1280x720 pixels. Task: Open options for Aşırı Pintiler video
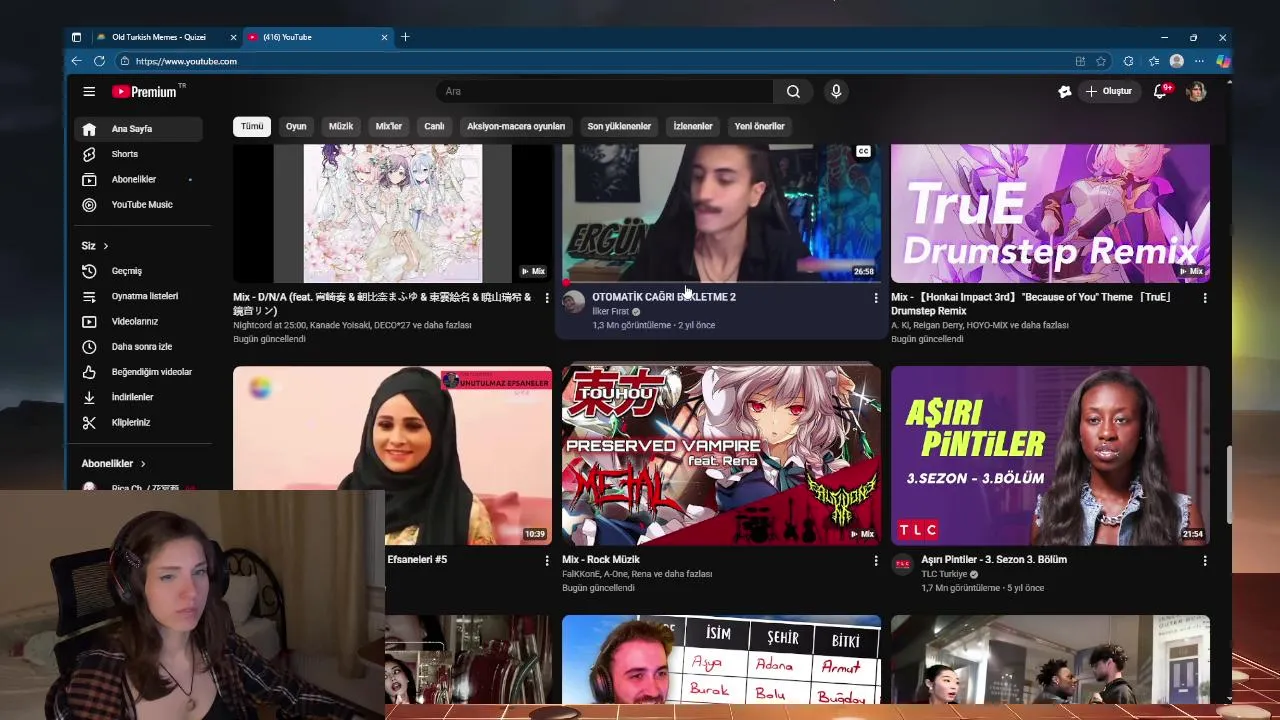pyautogui.click(x=1204, y=561)
